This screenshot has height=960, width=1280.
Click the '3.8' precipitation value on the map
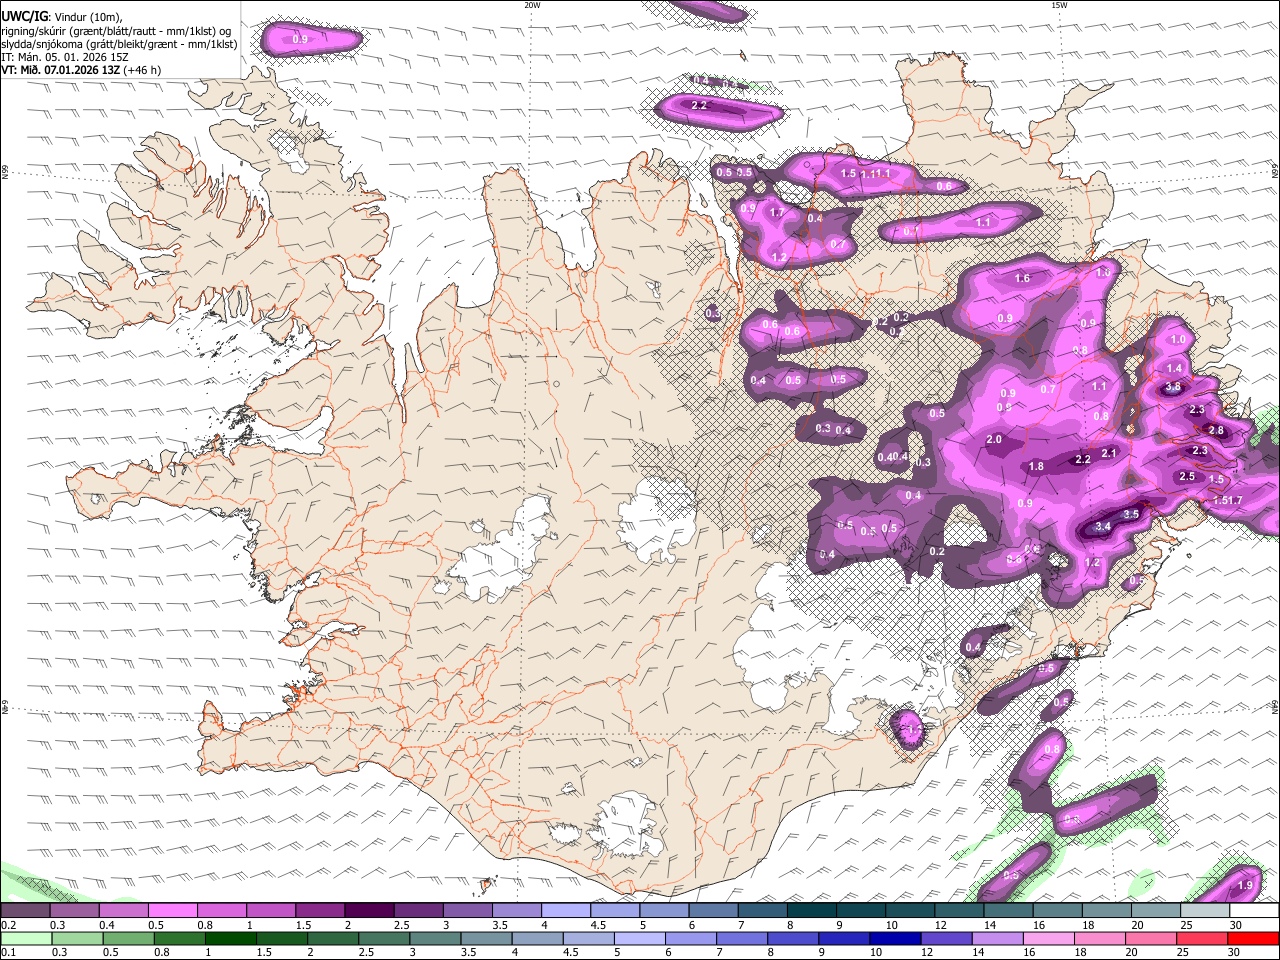coord(1173,387)
